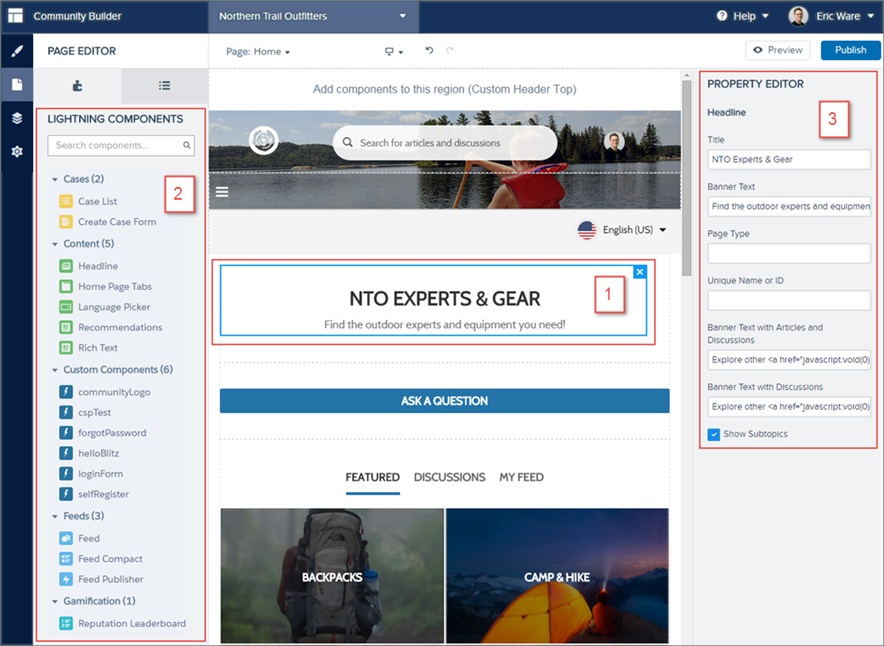This screenshot has width=884, height=646.
Task: Select the Rich Text component icon
Action: pos(66,348)
